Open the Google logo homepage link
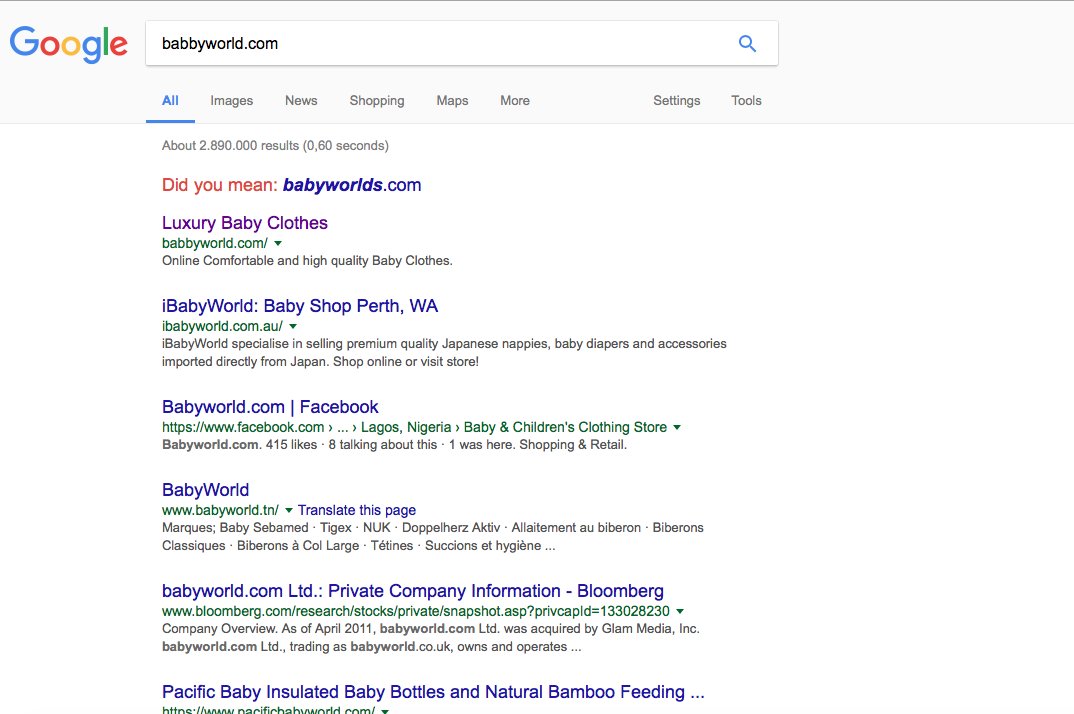 [x=68, y=44]
